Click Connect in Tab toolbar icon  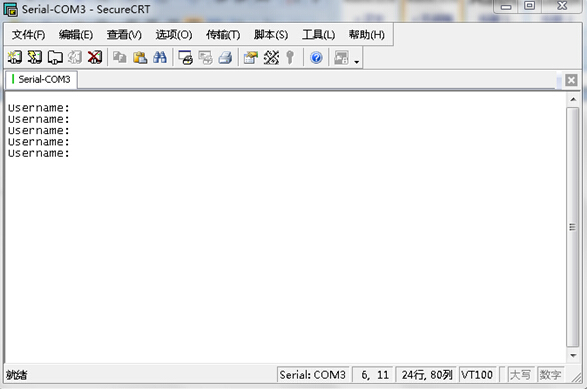[55, 57]
